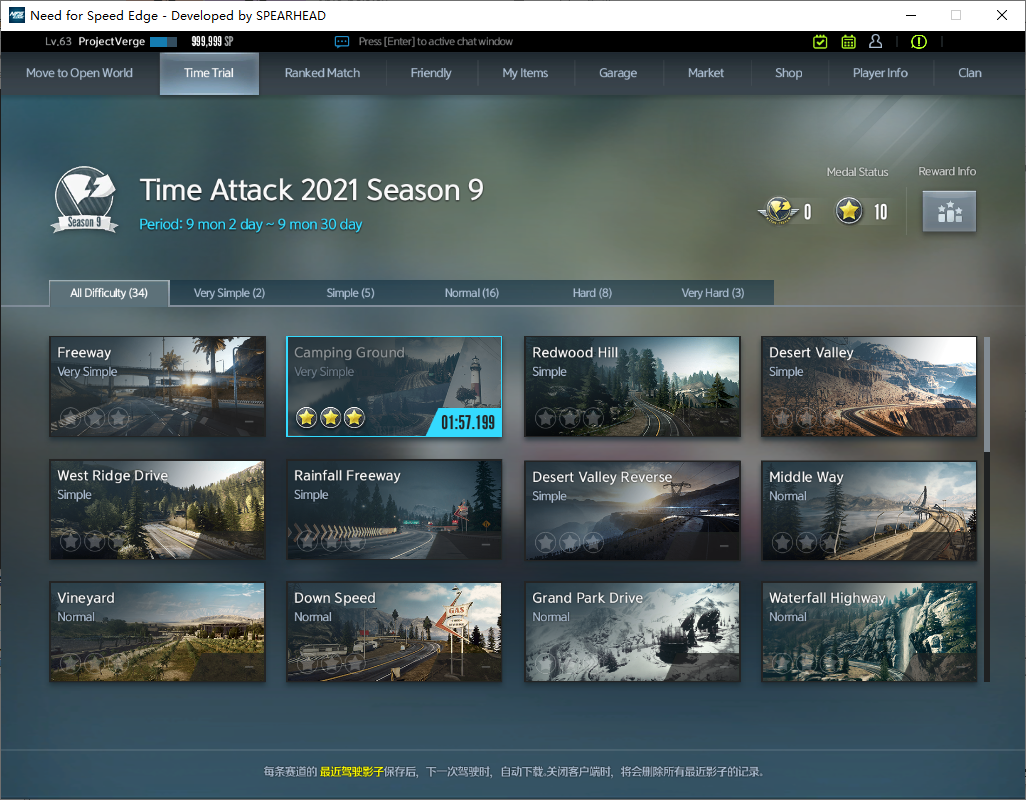Click the gold star medal icon
The width and height of the screenshot is (1026, 800).
[849, 211]
